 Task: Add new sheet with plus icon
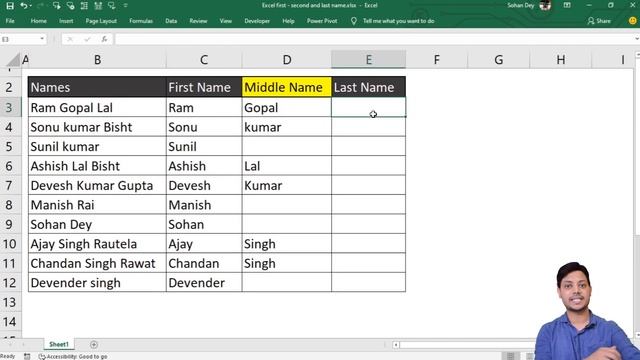94,345
